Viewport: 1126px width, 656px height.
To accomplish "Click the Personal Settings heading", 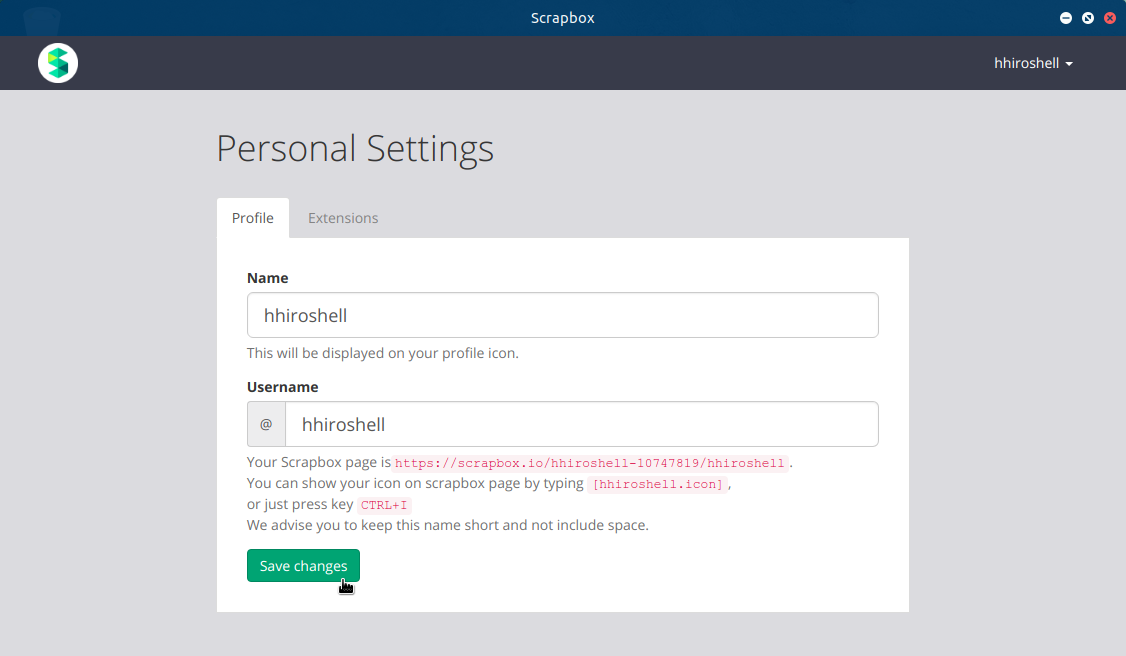I will click(355, 149).
